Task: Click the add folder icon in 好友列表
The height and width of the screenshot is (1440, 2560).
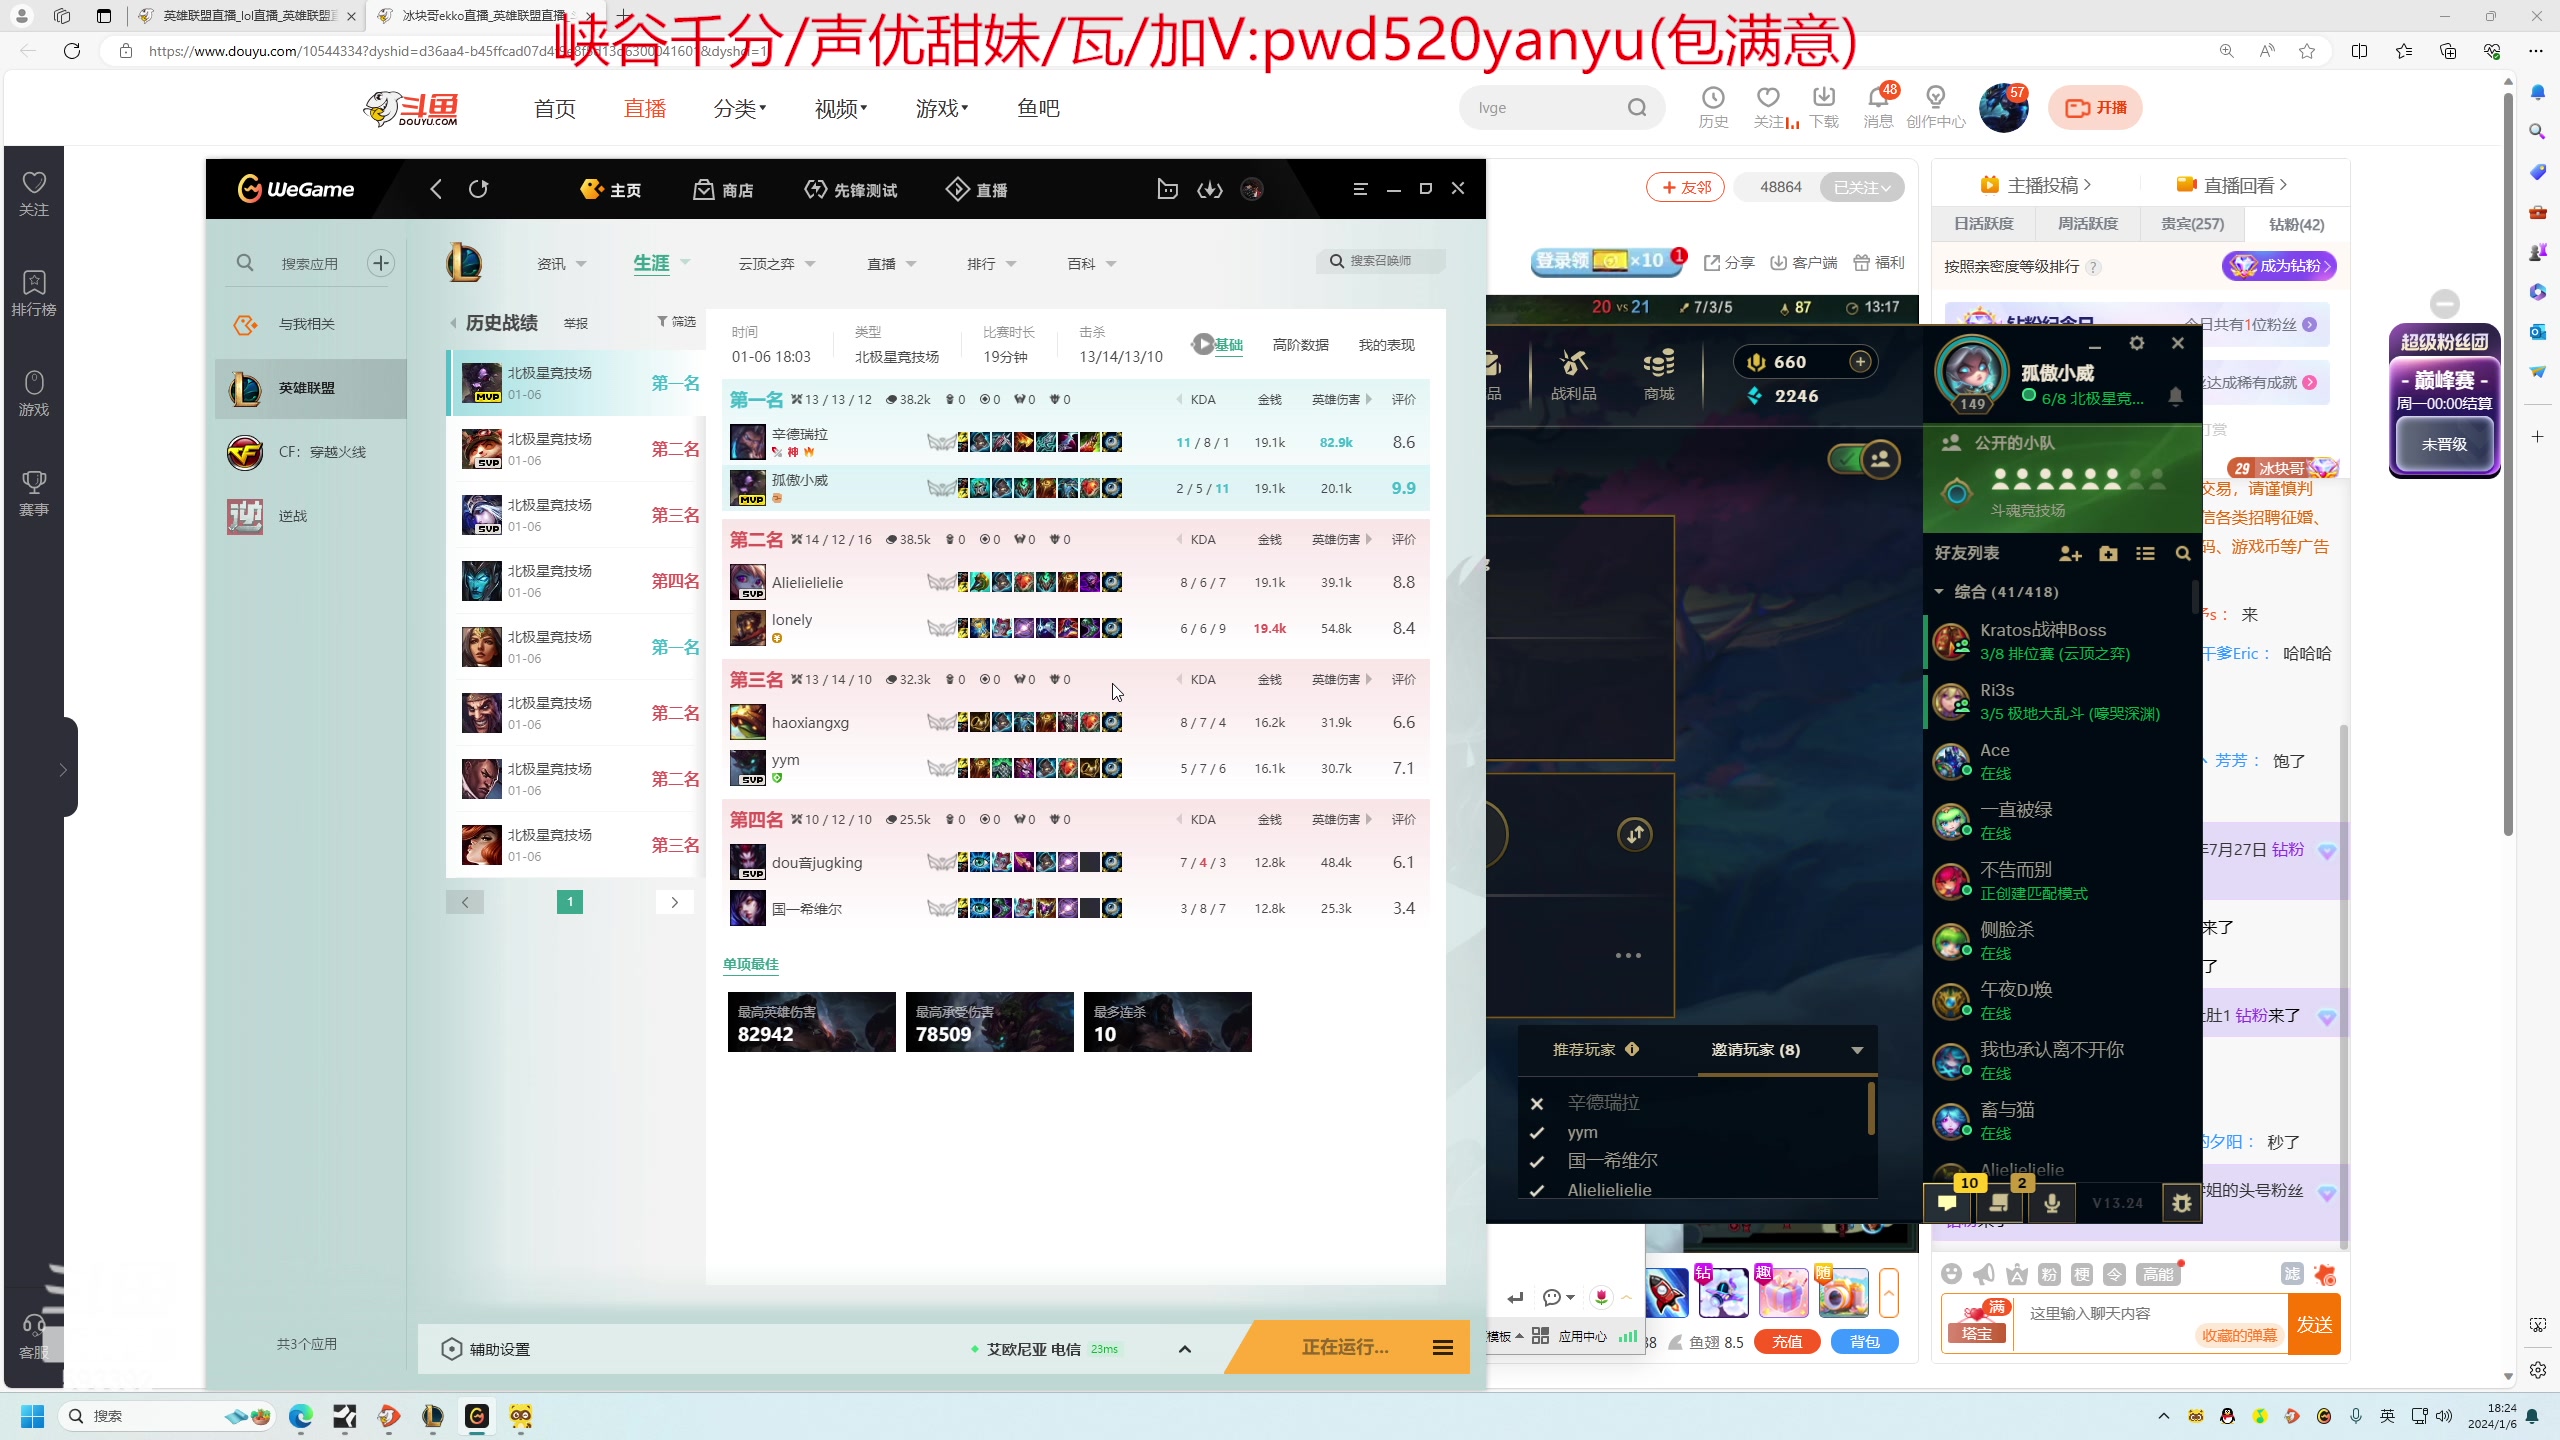Action: (2108, 553)
